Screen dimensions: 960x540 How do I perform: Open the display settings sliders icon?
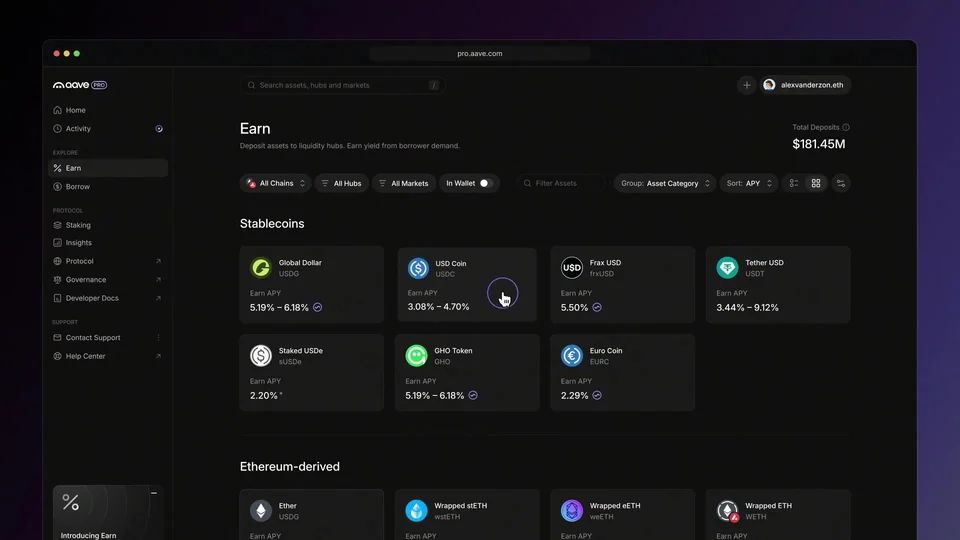coord(841,183)
